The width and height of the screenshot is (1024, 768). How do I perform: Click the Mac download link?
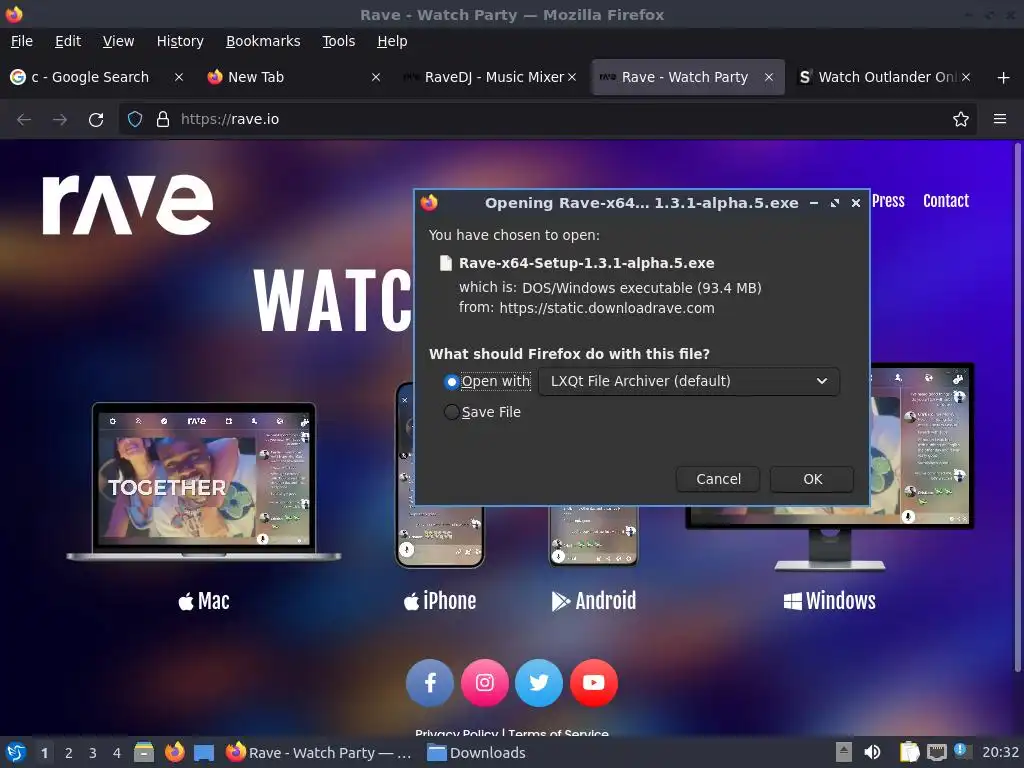(204, 601)
